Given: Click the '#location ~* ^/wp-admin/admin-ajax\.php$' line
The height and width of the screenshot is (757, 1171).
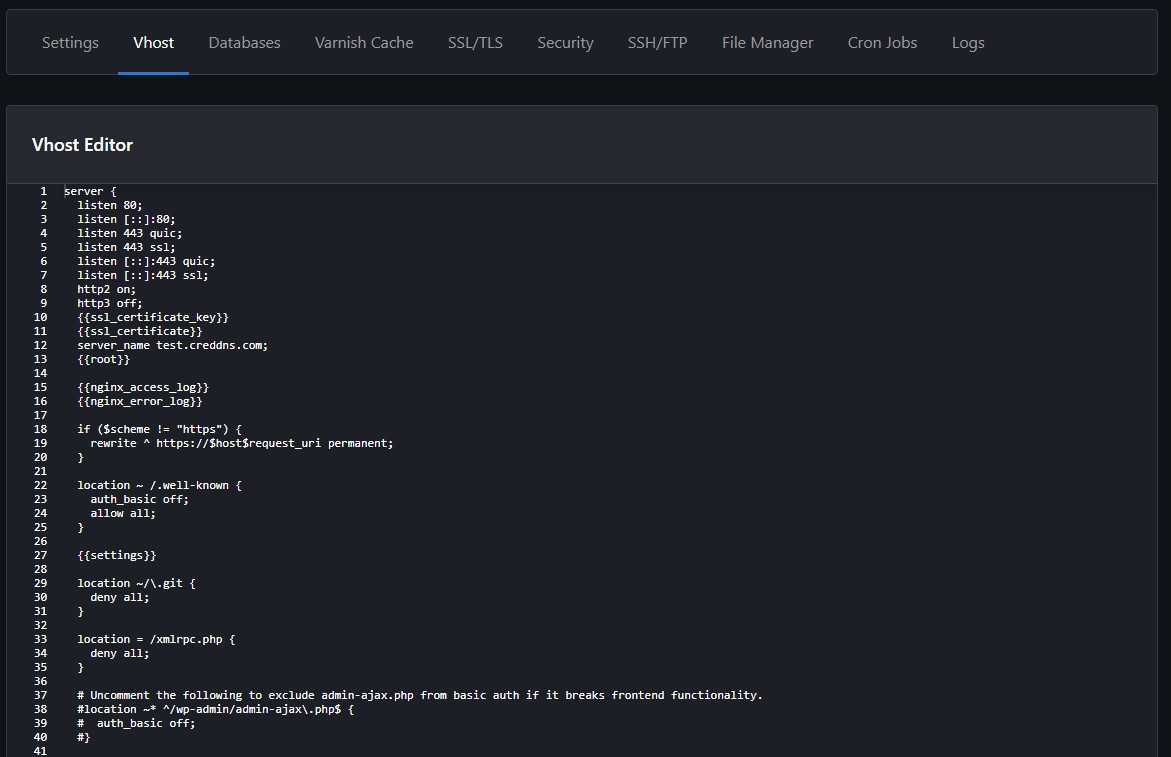Looking at the screenshot, I should (x=215, y=709).
